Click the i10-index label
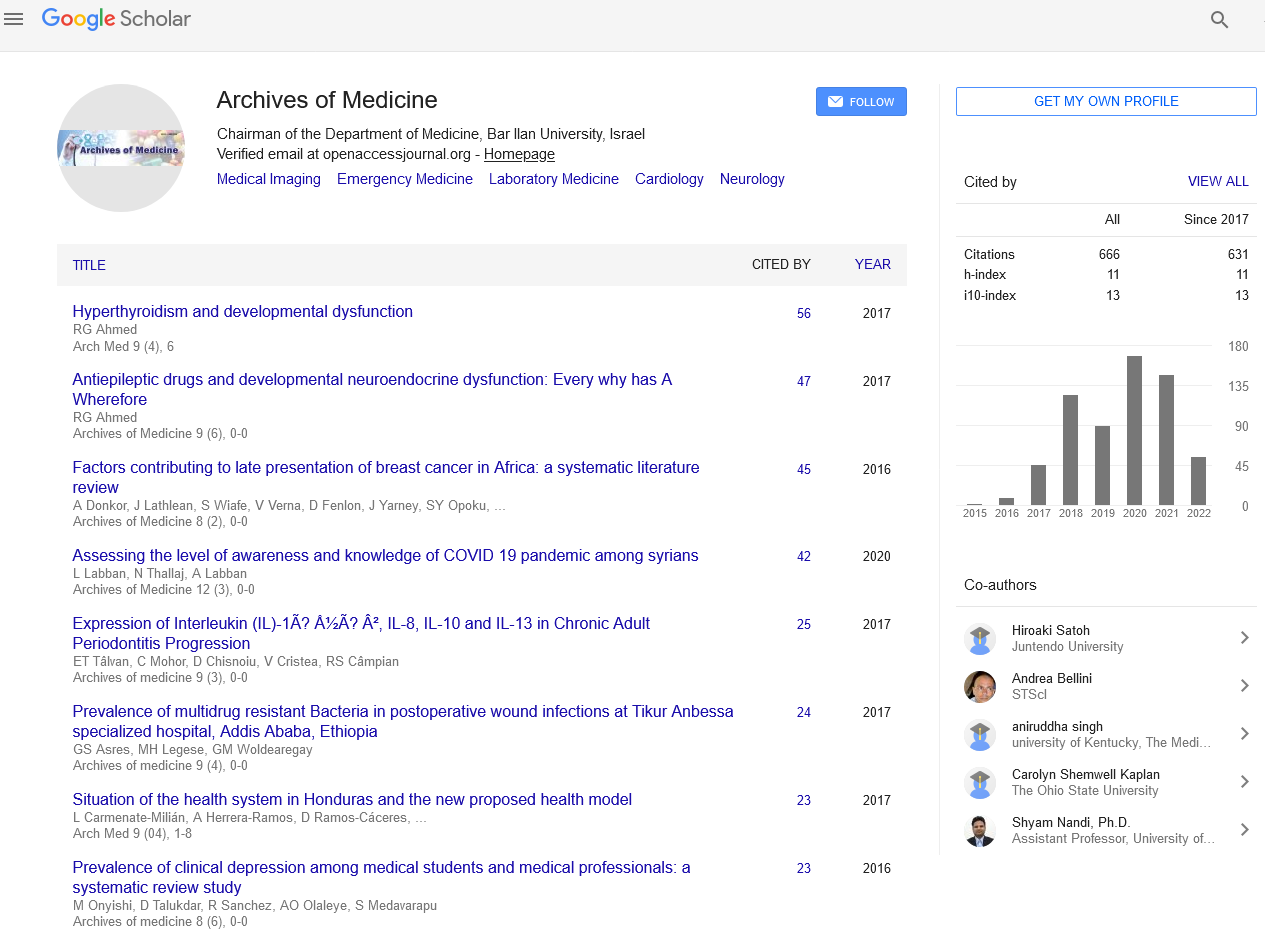 [x=990, y=296]
